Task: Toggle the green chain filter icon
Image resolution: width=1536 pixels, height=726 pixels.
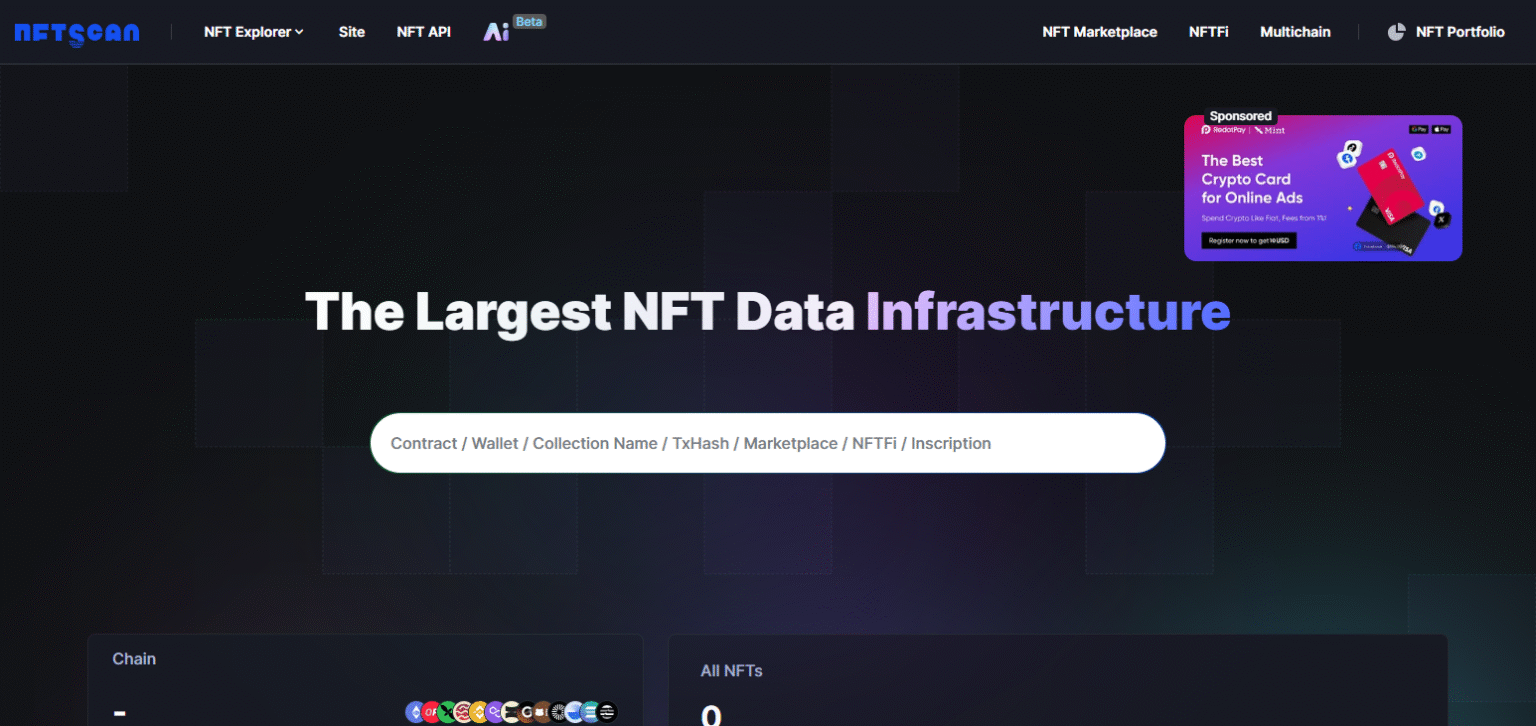Action: coord(446,711)
